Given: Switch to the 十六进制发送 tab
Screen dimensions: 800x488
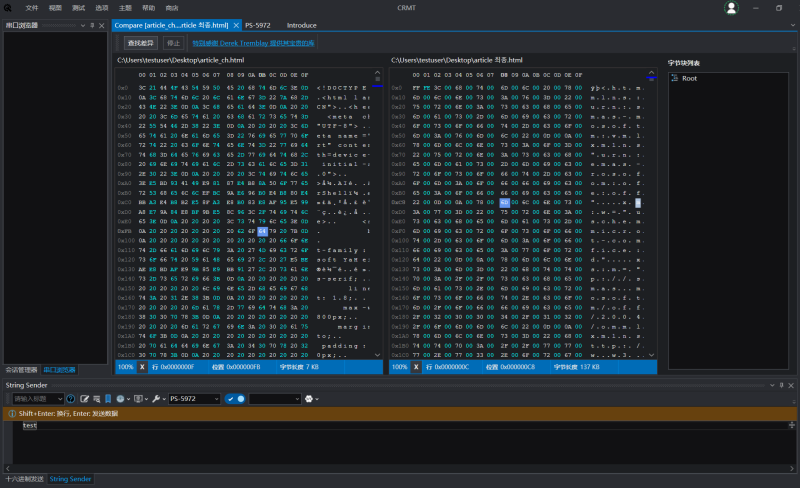Looking at the screenshot, I should point(24,479).
